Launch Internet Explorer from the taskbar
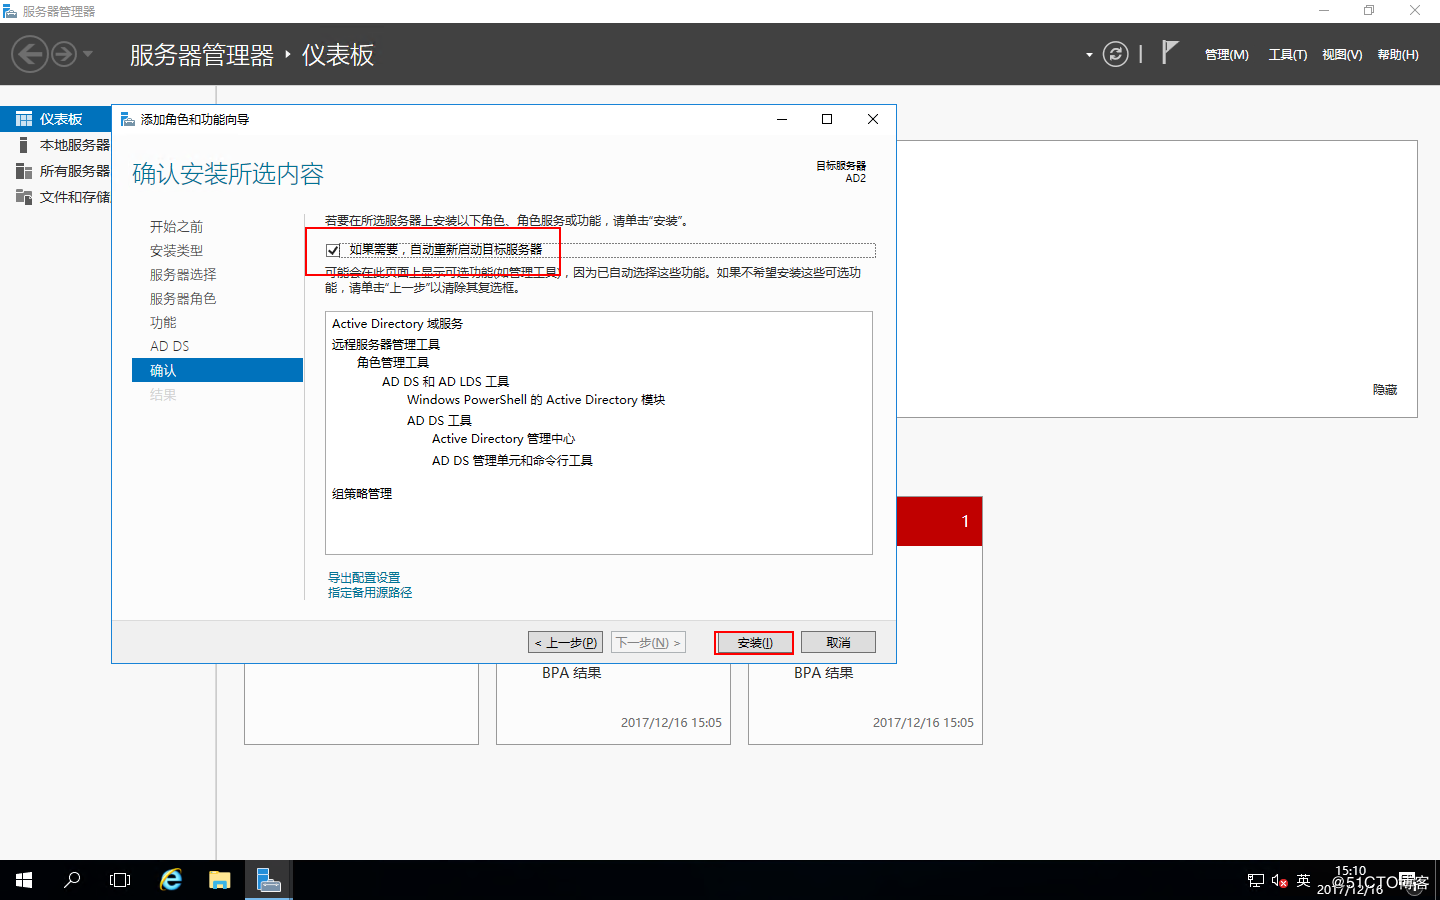The width and height of the screenshot is (1440, 900). (171, 880)
